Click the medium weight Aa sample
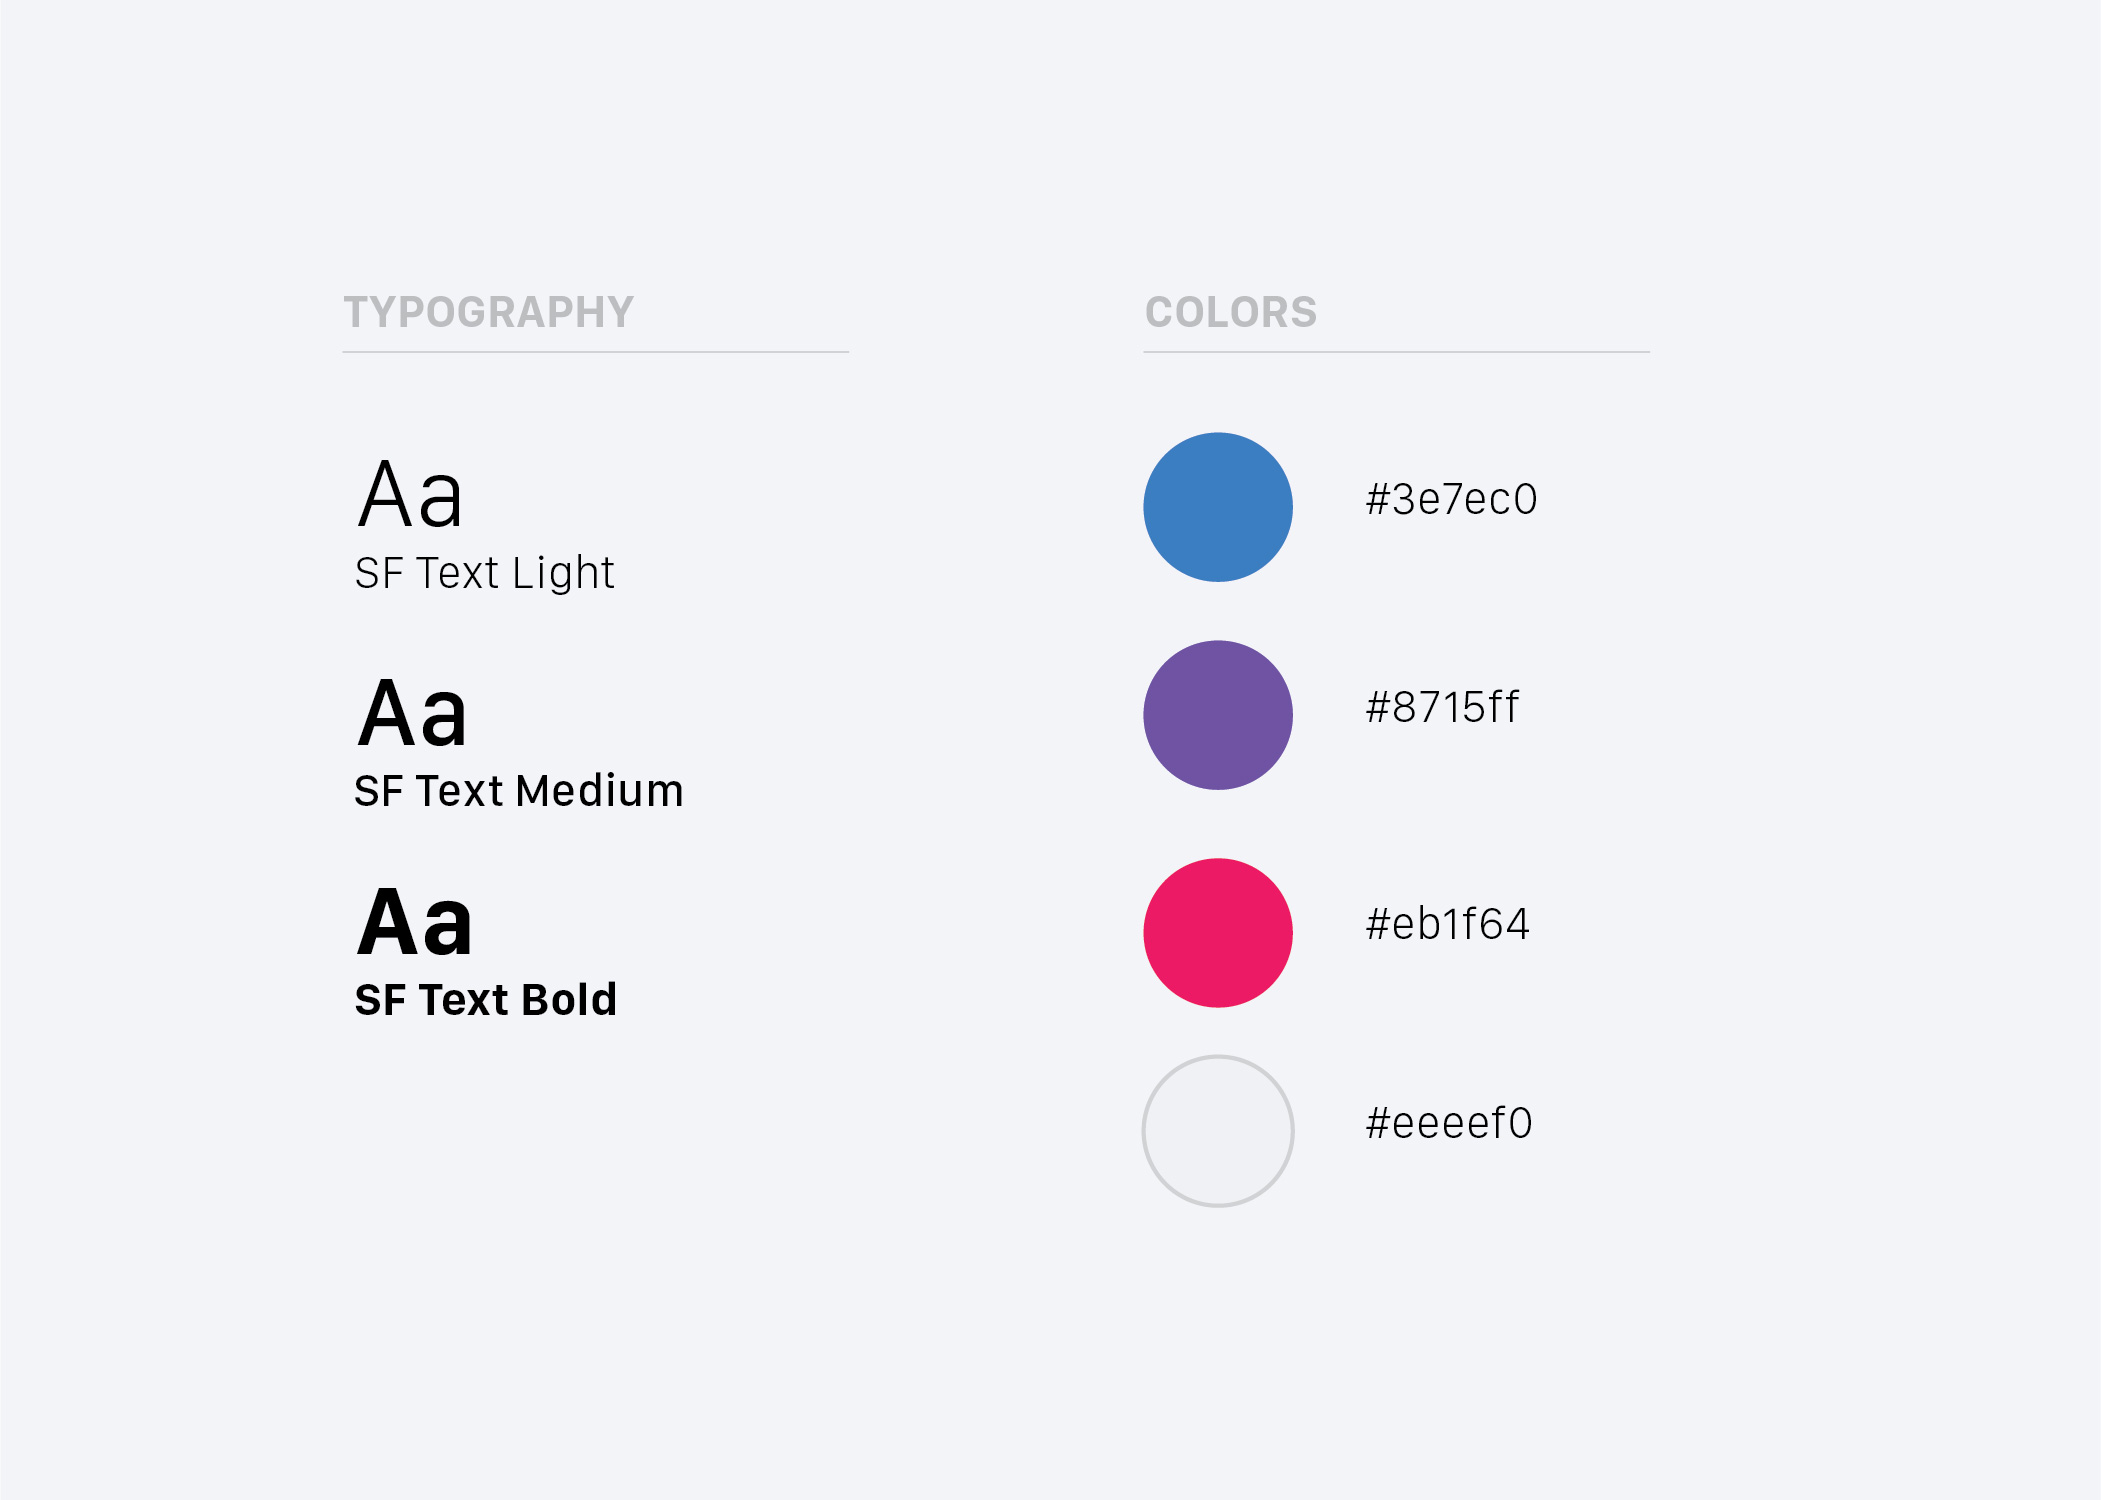 coord(413,713)
